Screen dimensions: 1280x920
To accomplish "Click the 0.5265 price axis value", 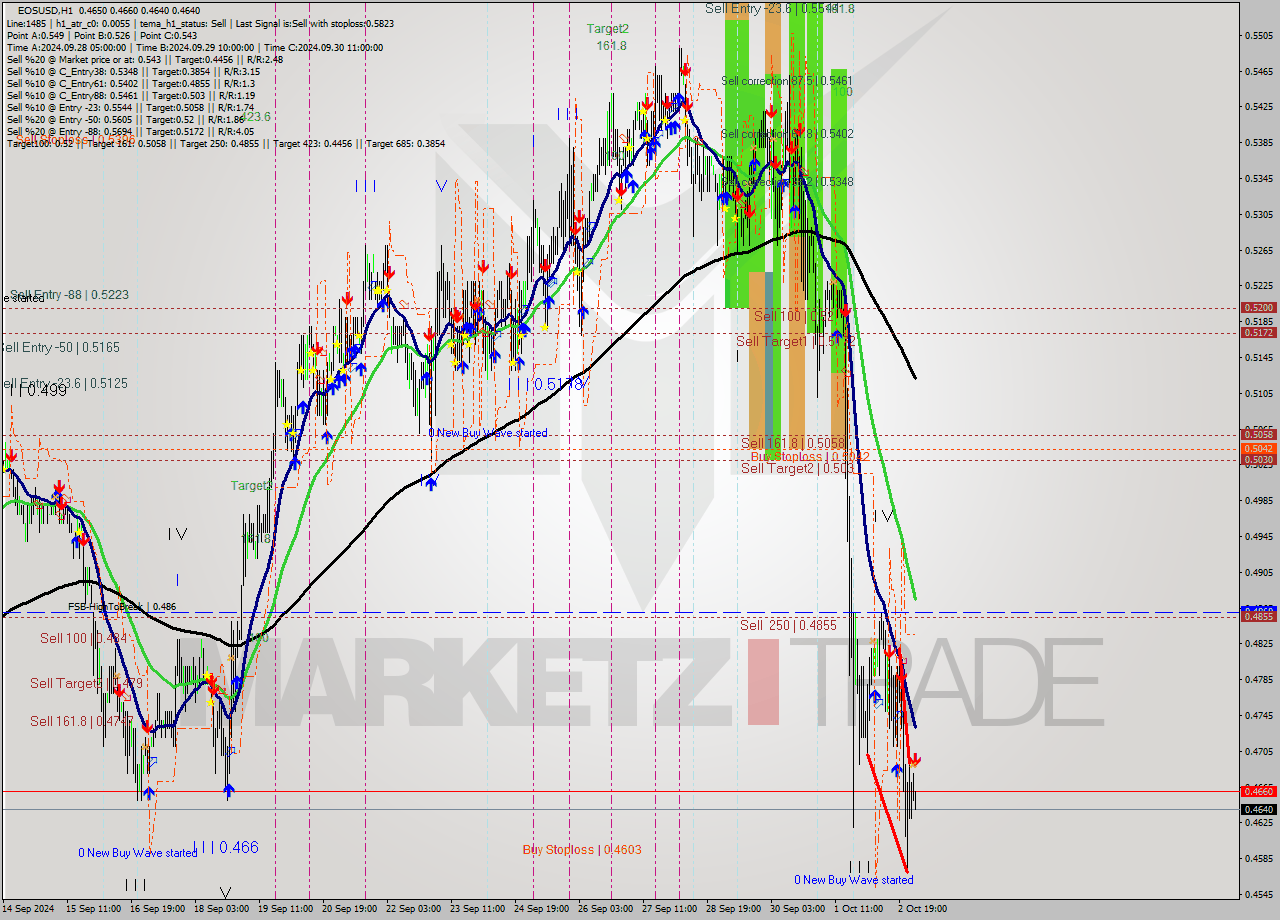I will pos(1258,250).
